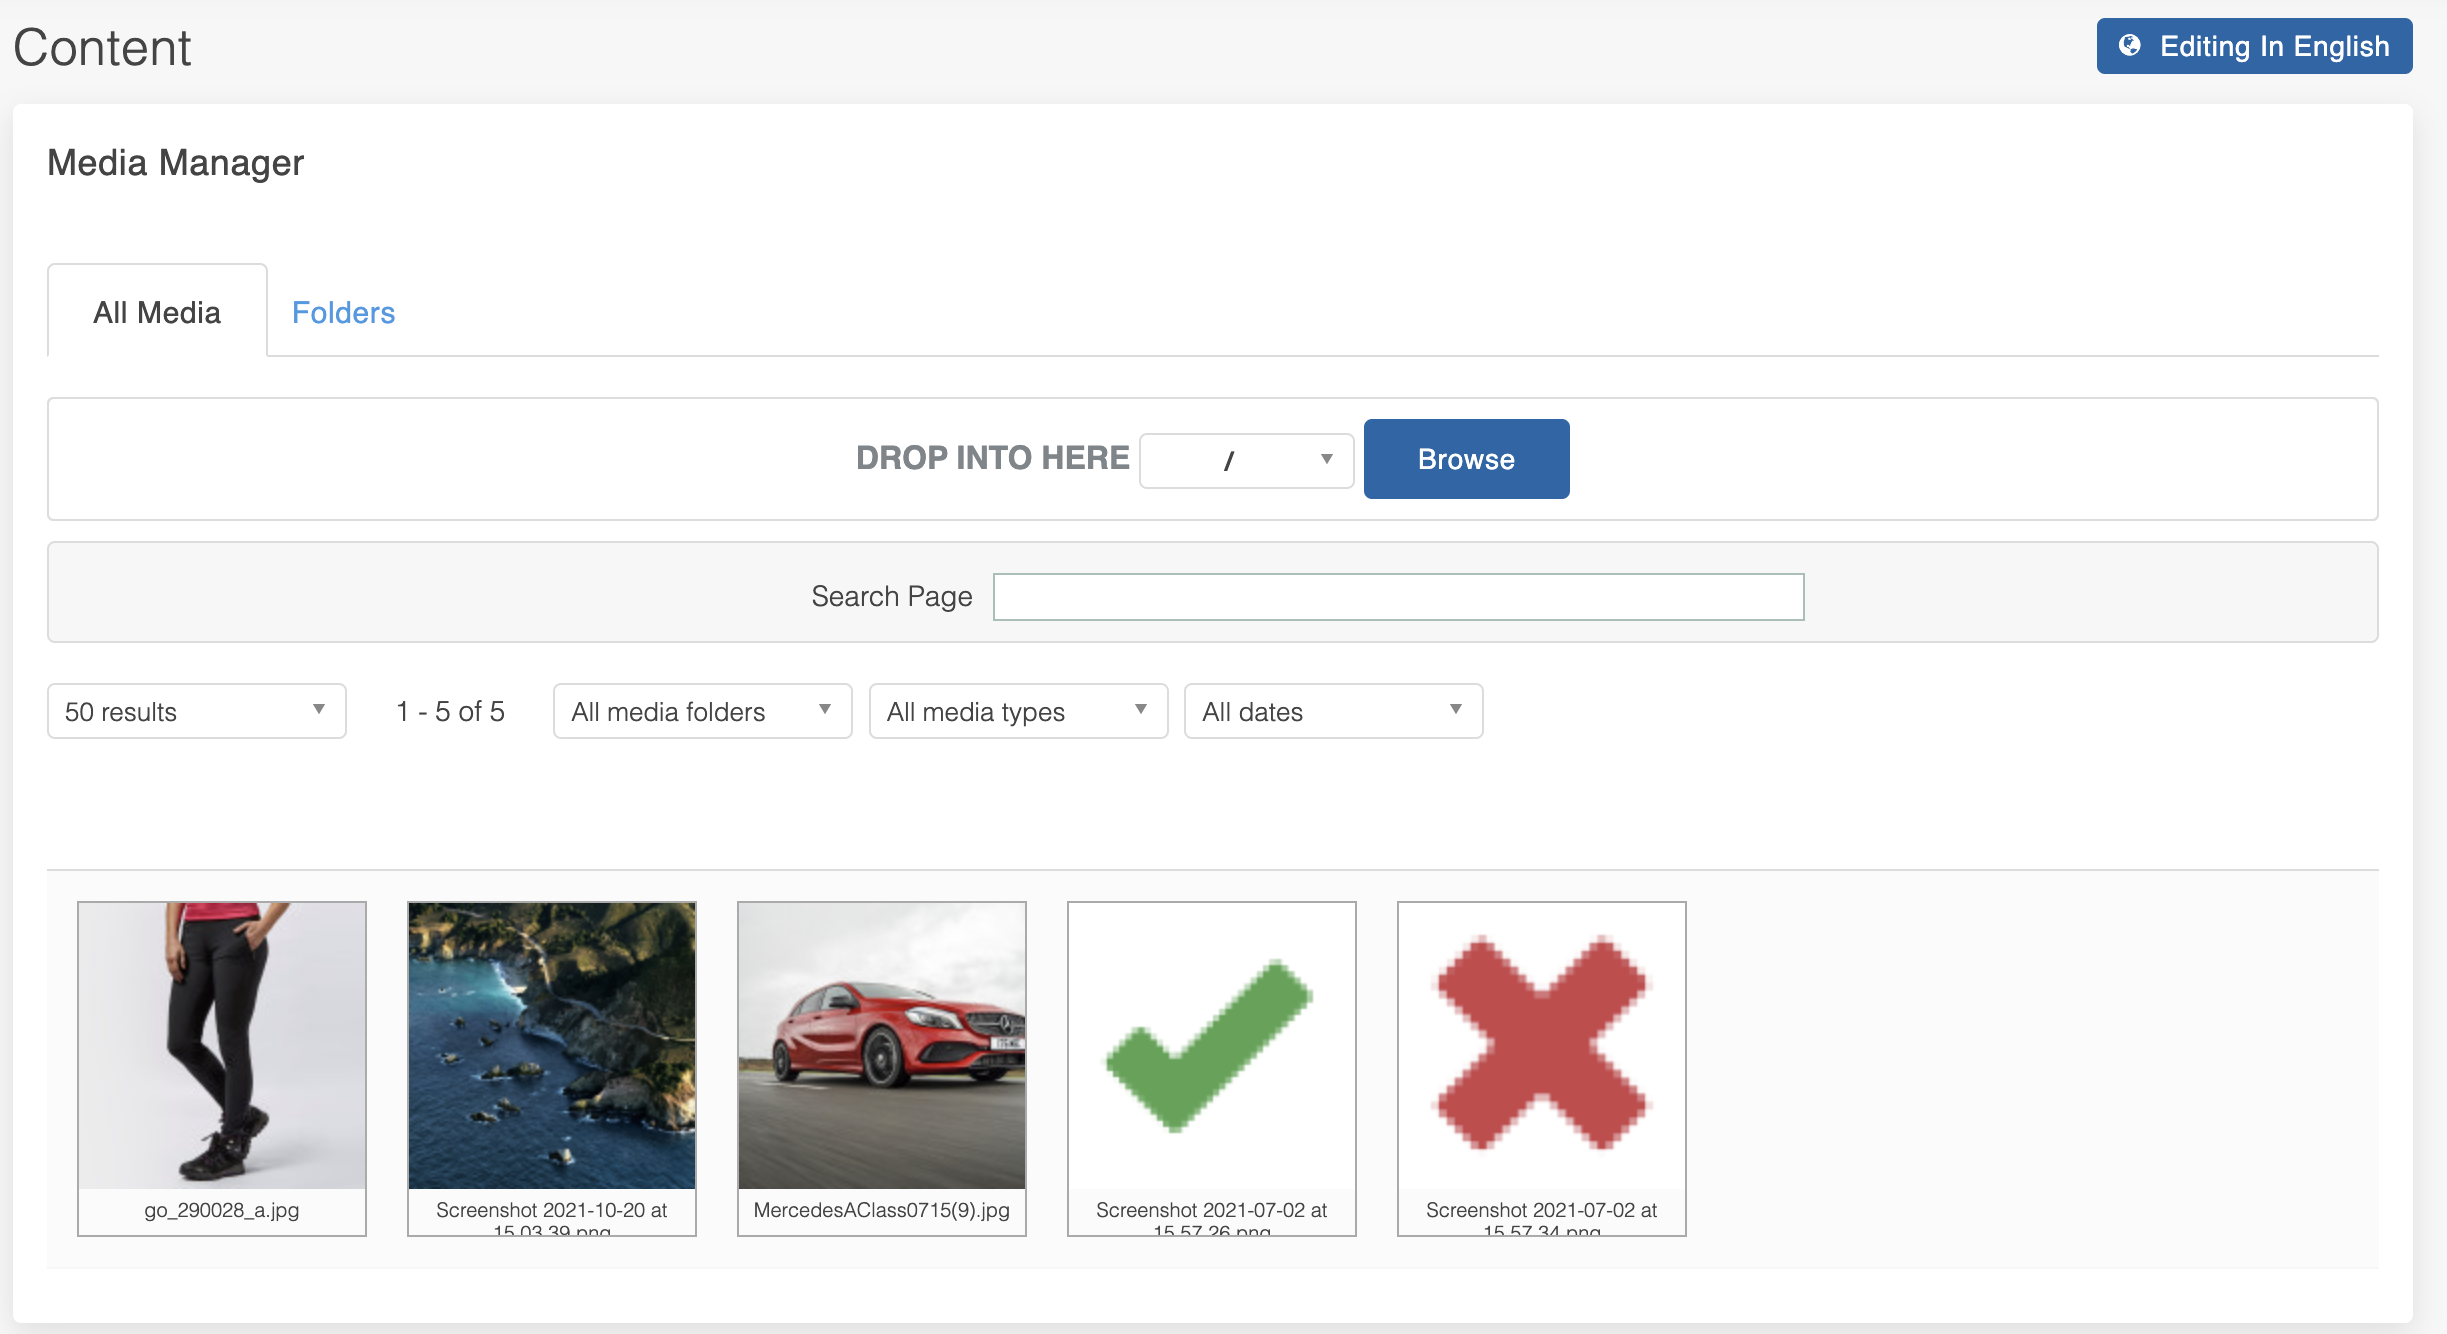Click the MercedesAClass0715(9).jpg filename label
Image resolution: width=2447 pixels, height=1334 pixels.
(881, 1210)
